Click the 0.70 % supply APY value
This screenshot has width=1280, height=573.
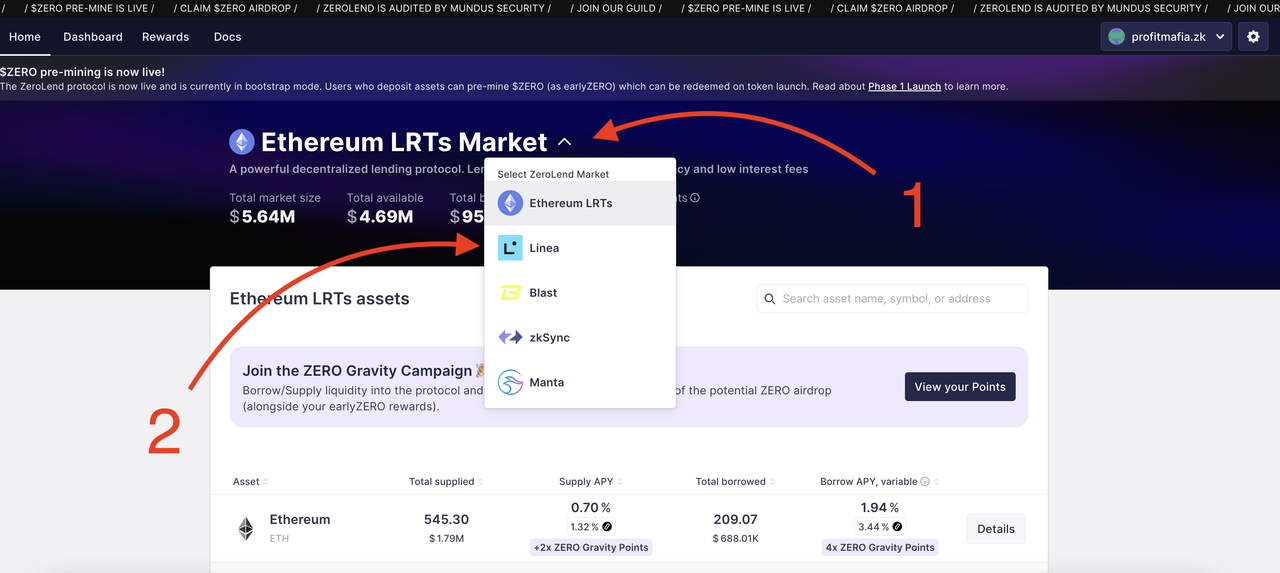click(591, 508)
